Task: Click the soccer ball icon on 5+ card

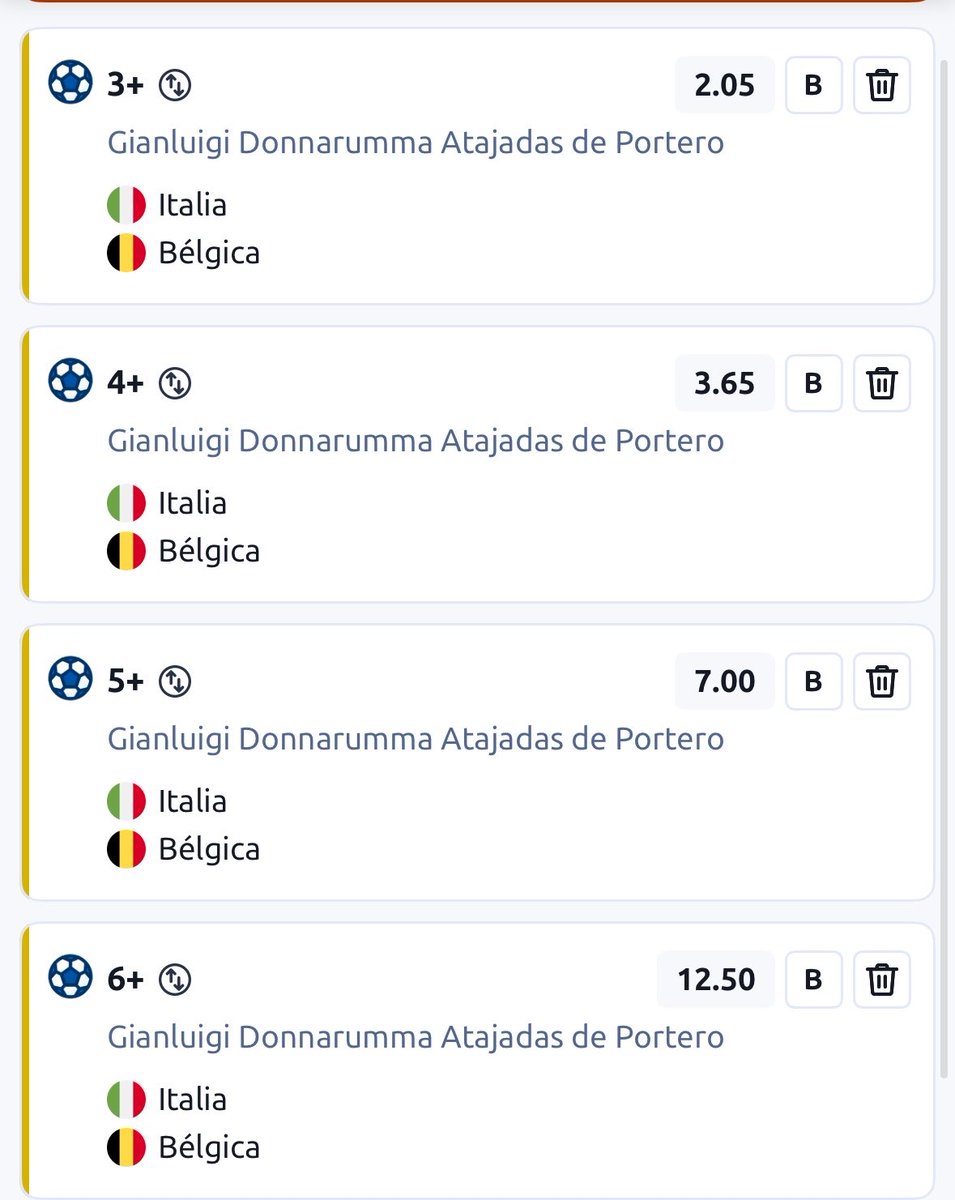Action: [x=70, y=681]
